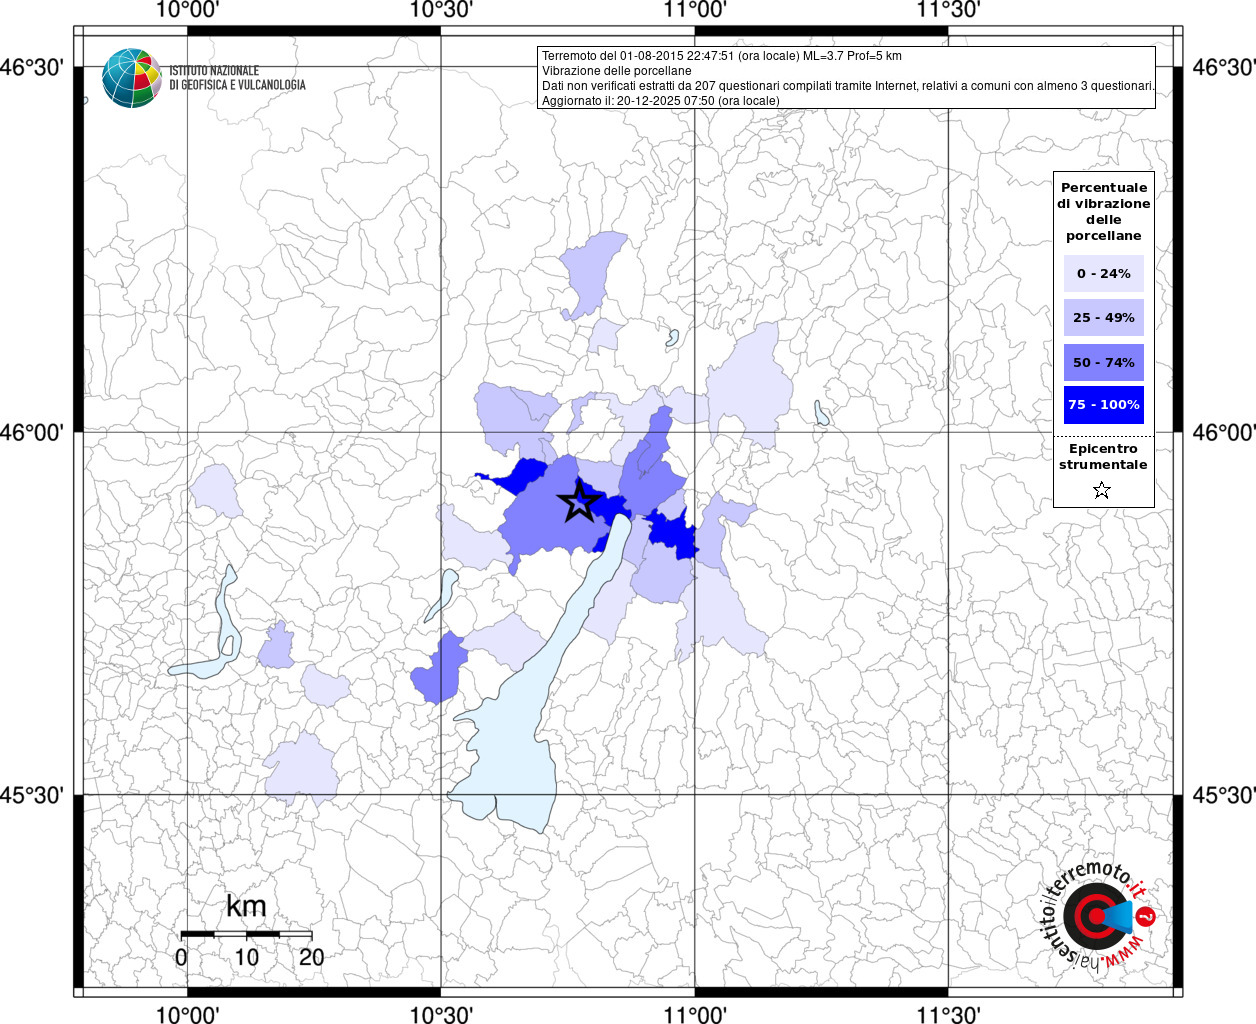Select the 75 - 100% legend swatch

[1103, 405]
